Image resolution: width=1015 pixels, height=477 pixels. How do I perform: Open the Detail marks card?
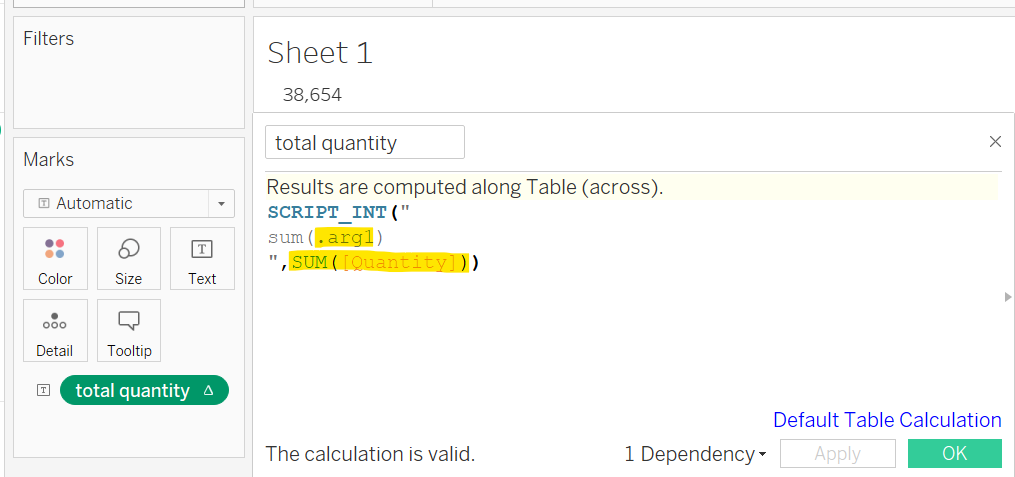[x=55, y=330]
